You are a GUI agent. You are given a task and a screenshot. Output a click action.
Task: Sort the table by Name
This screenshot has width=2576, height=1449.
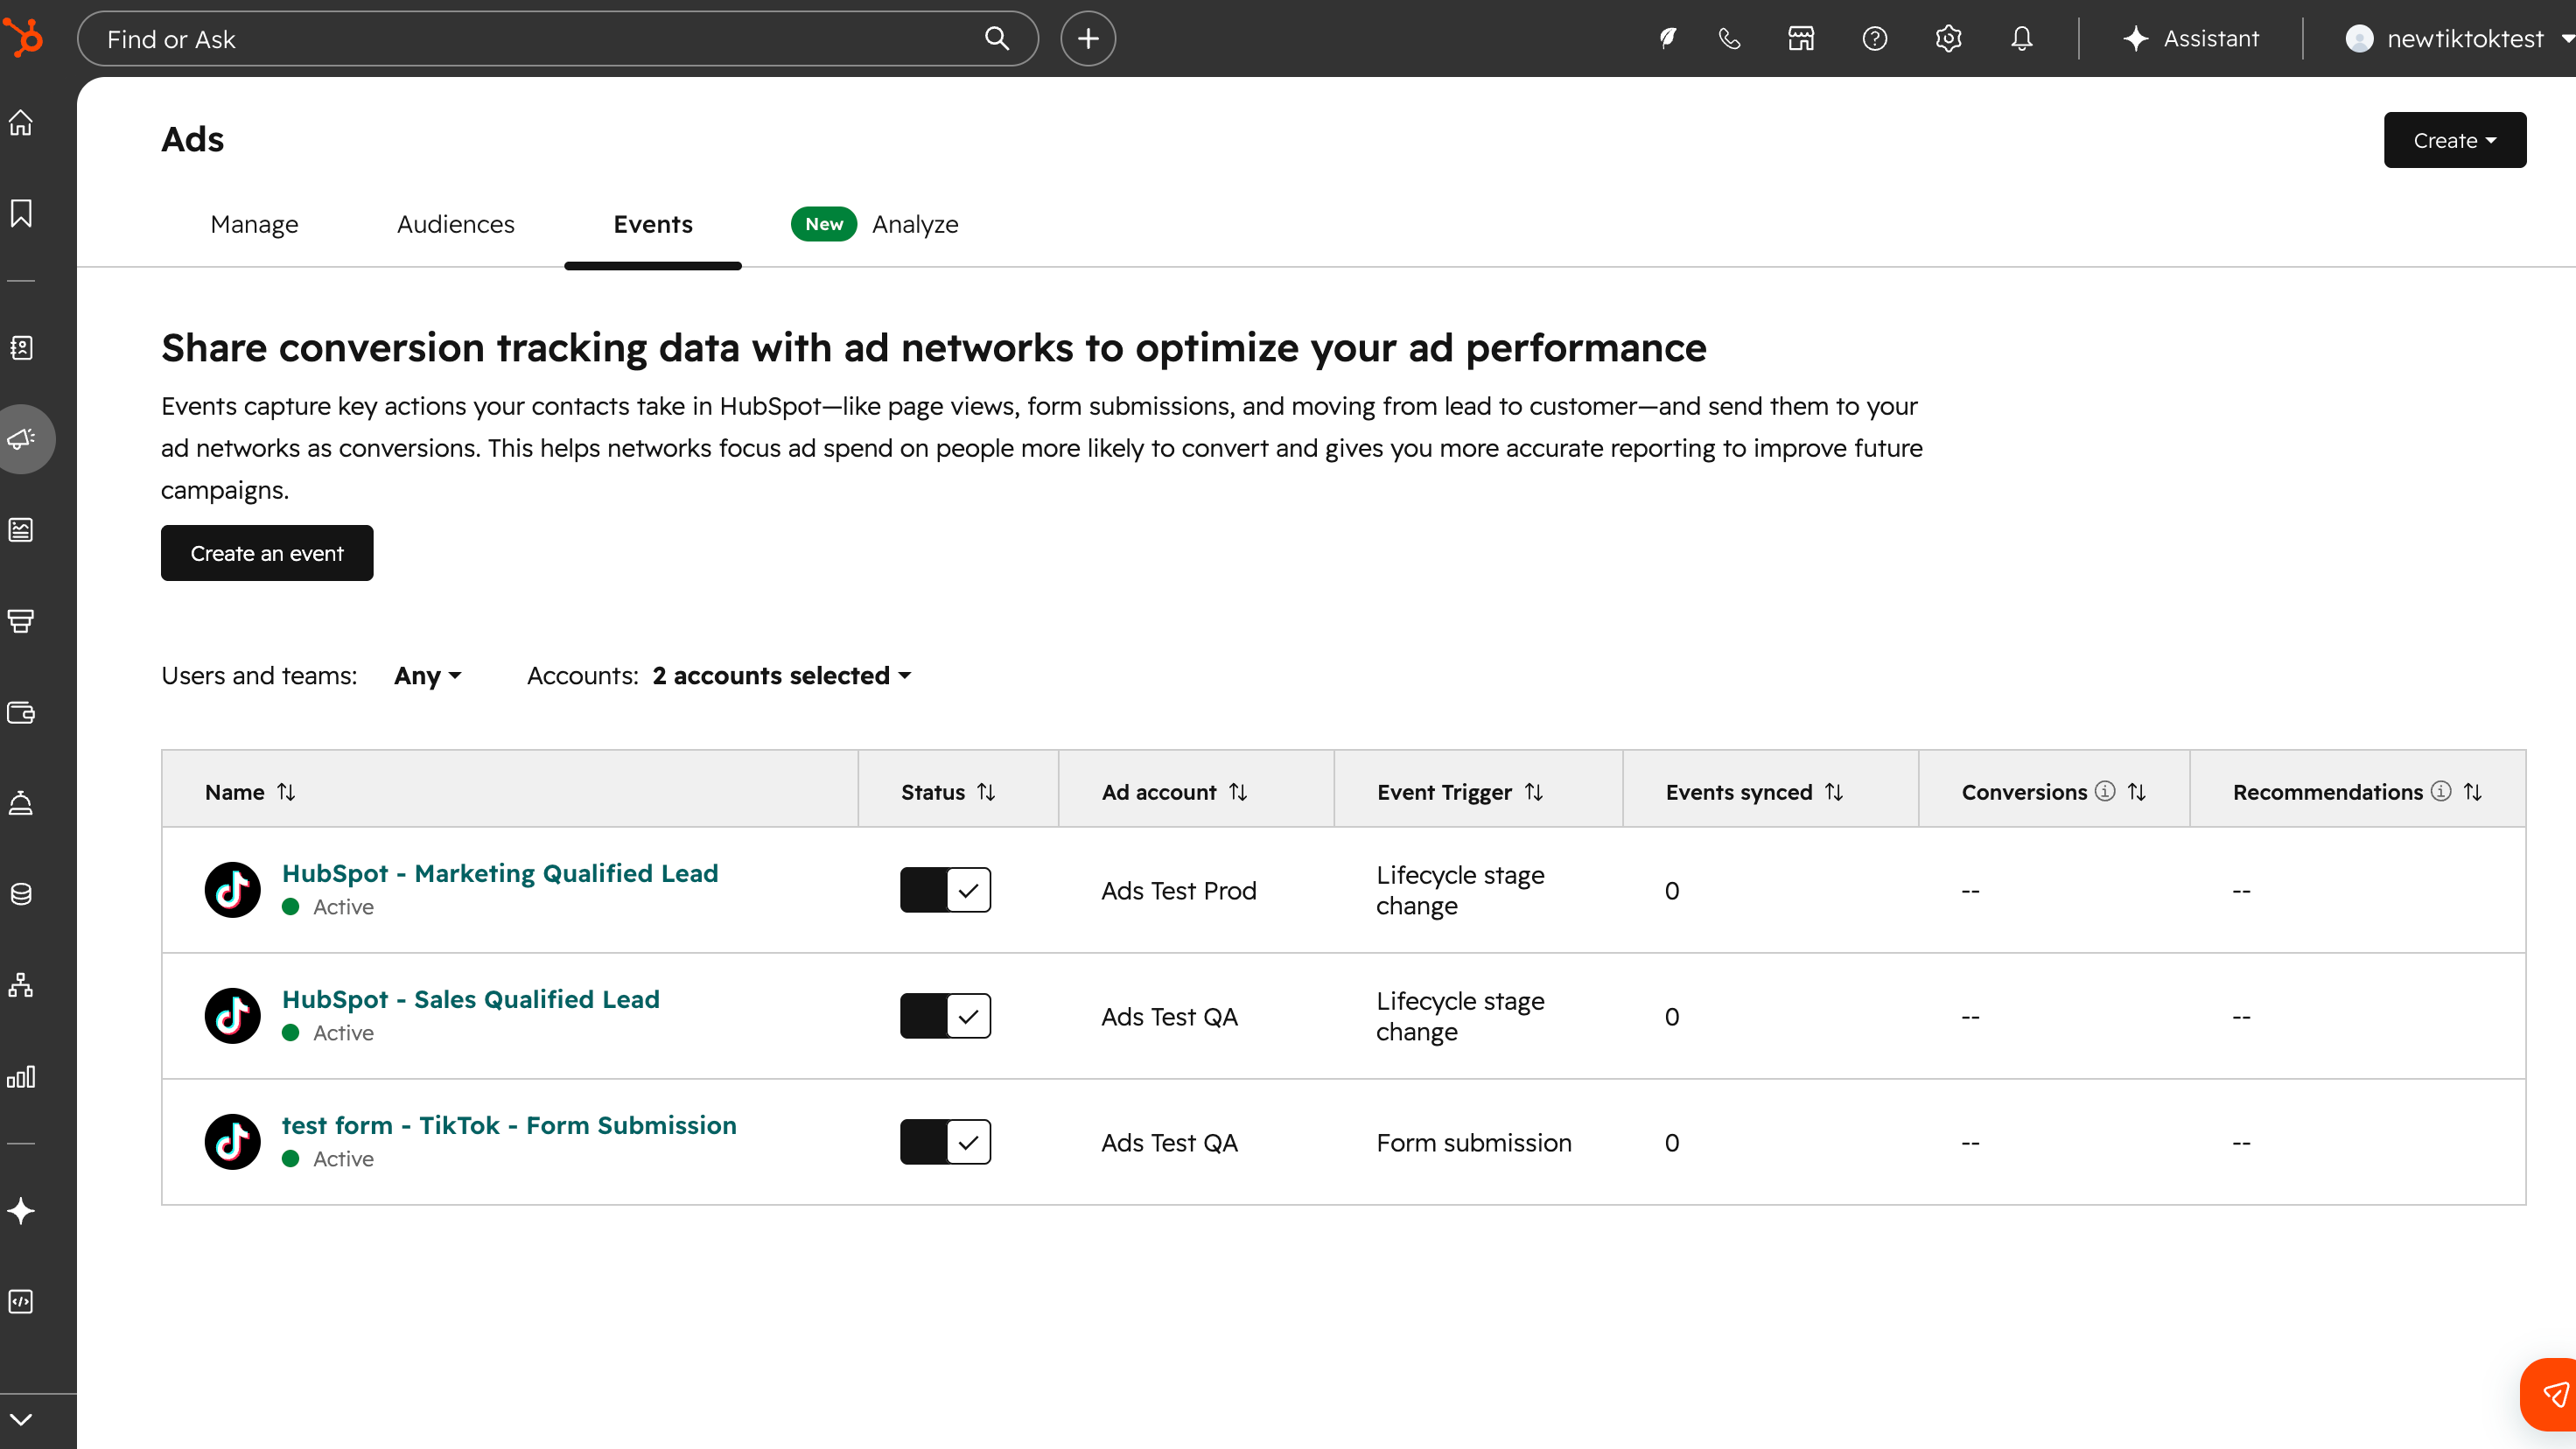tap(286, 792)
